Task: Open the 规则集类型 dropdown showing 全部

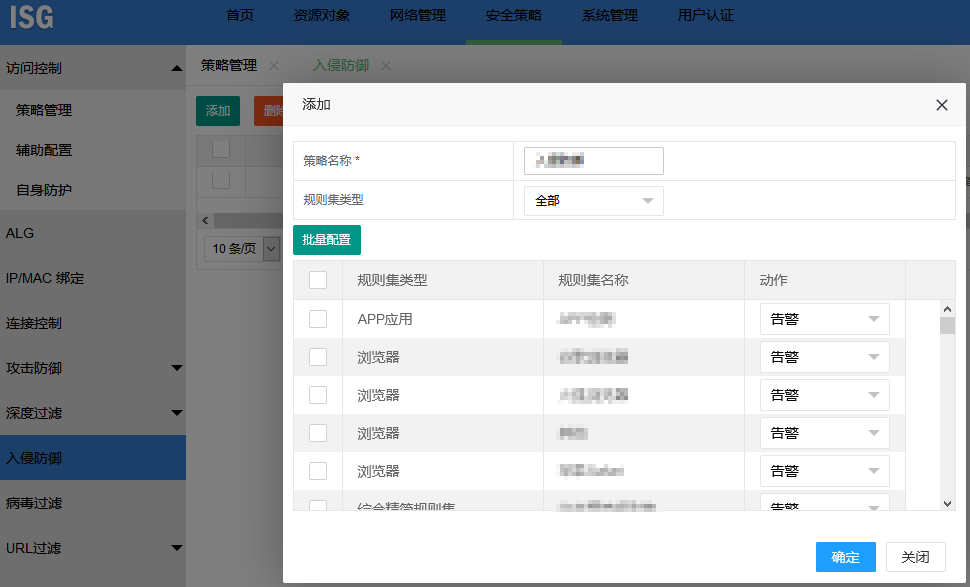Action: (593, 200)
